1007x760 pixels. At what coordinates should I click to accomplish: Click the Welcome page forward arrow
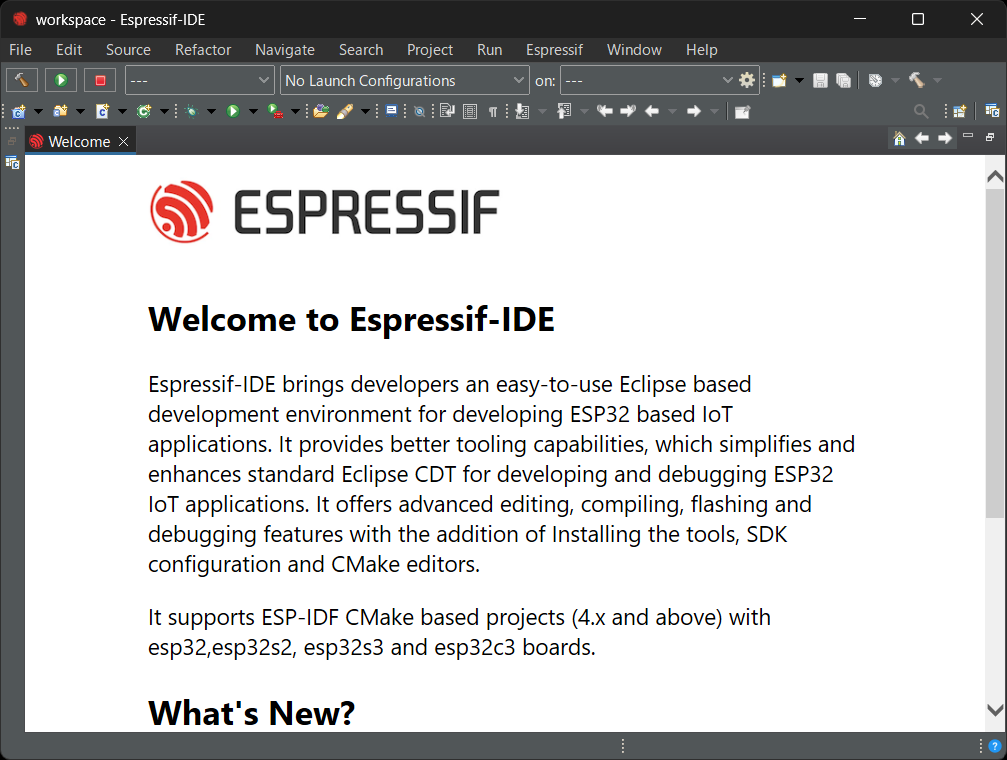pyautogui.click(x=945, y=138)
